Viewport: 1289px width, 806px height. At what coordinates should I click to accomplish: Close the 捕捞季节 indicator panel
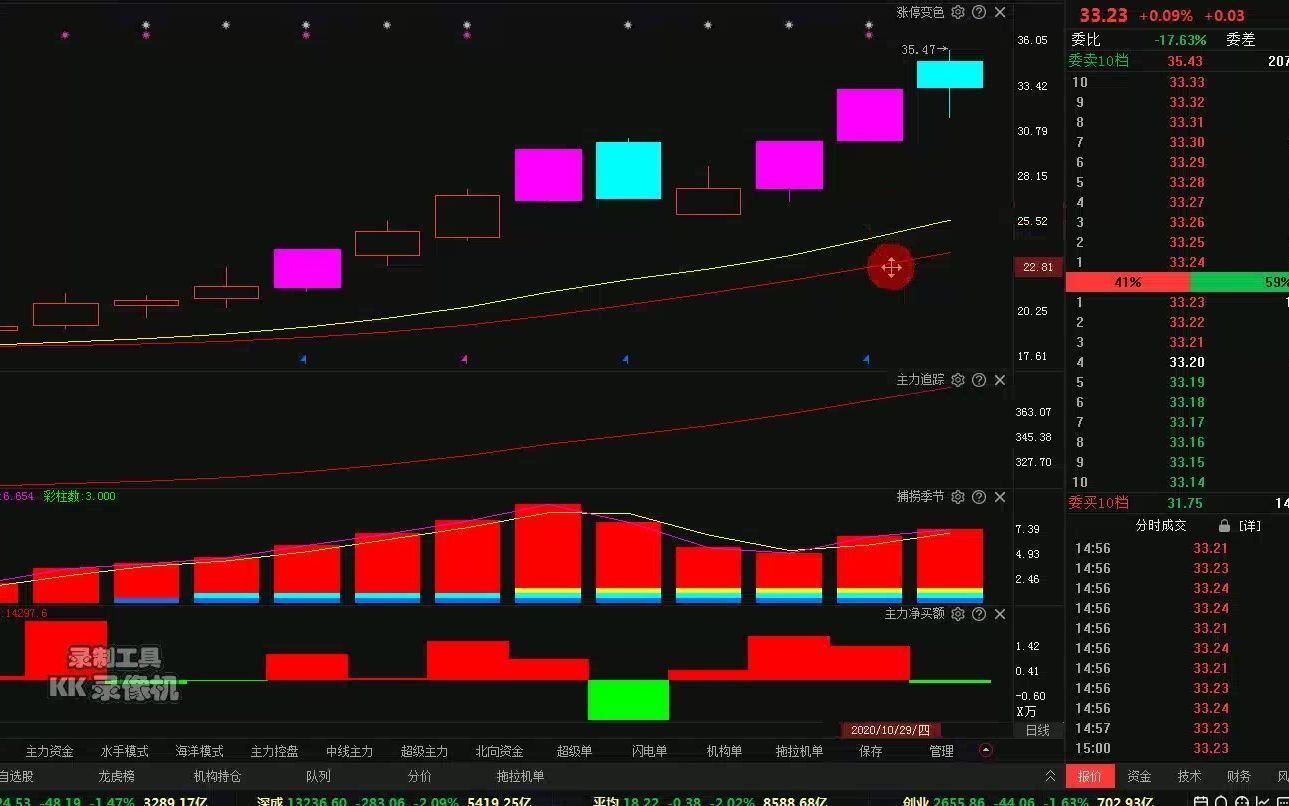pyautogui.click(x=1000, y=497)
